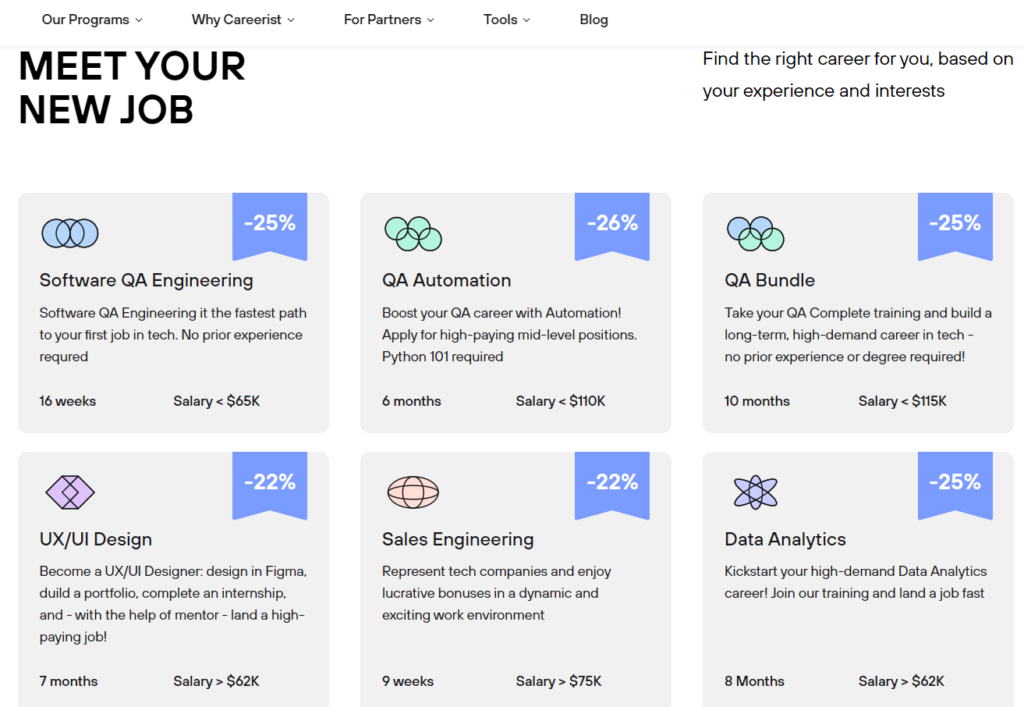
Task: Click the UX/UI Design purple diamond icon
Action: [x=70, y=492]
